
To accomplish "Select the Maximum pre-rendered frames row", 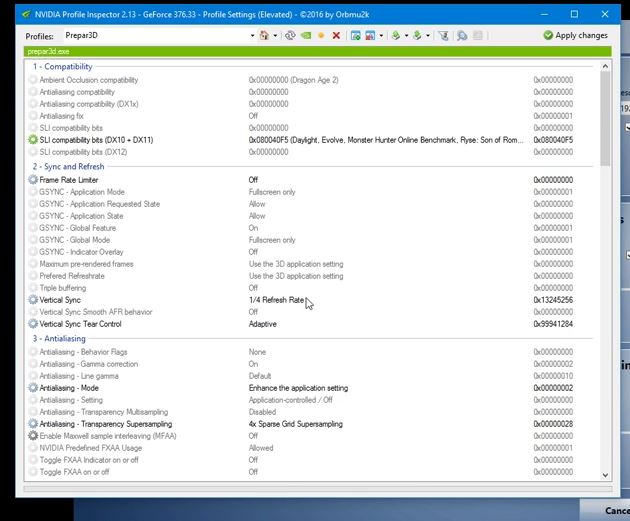I will click(x=309, y=264).
